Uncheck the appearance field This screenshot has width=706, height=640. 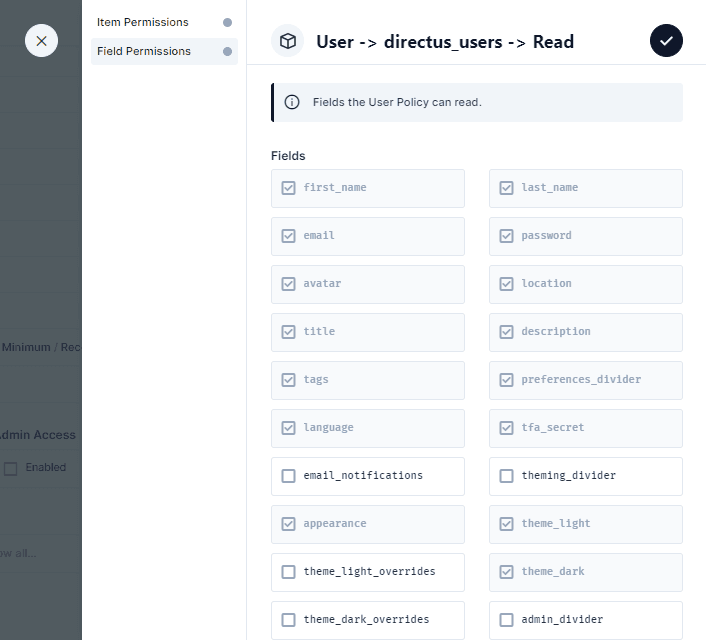(x=288, y=524)
